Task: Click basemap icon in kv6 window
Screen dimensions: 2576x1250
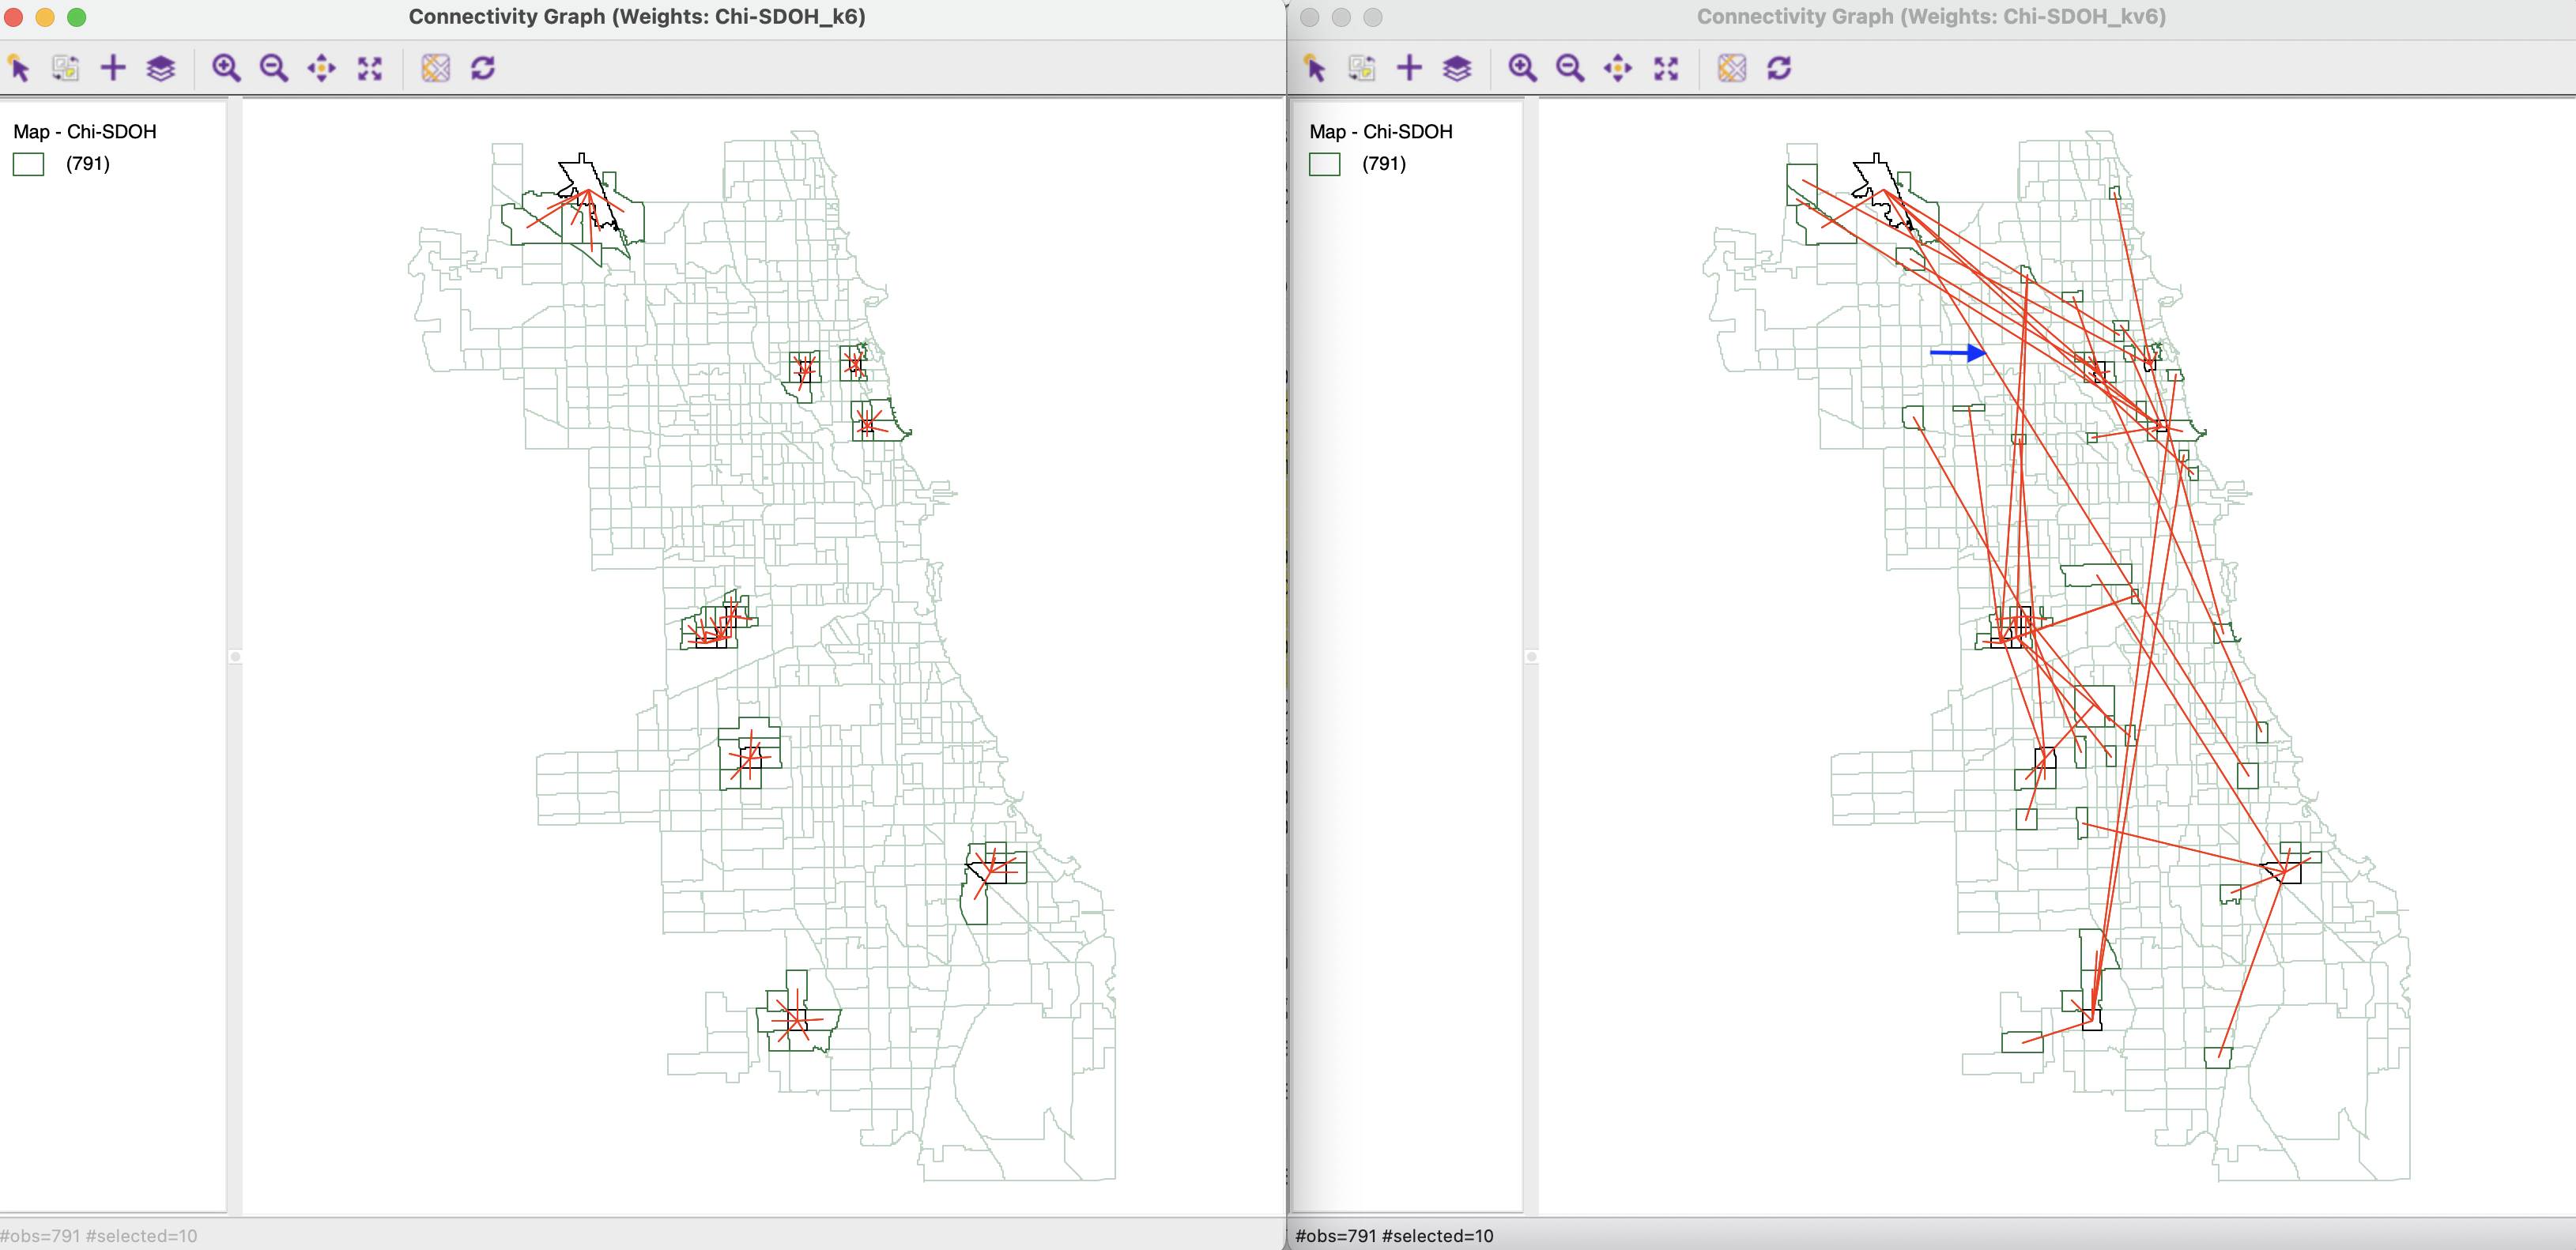Action: coord(1731,68)
